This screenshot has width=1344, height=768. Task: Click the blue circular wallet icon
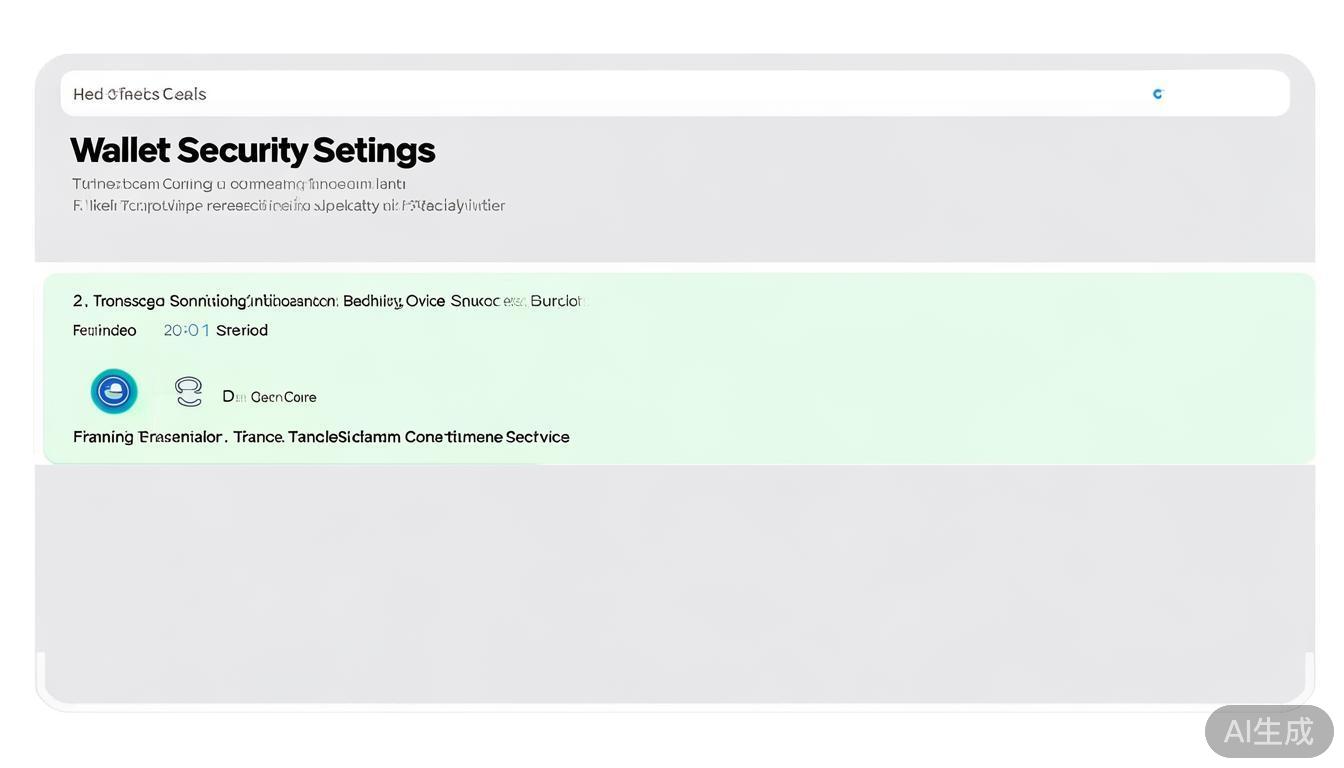pyautogui.click(x=114, y=391)
